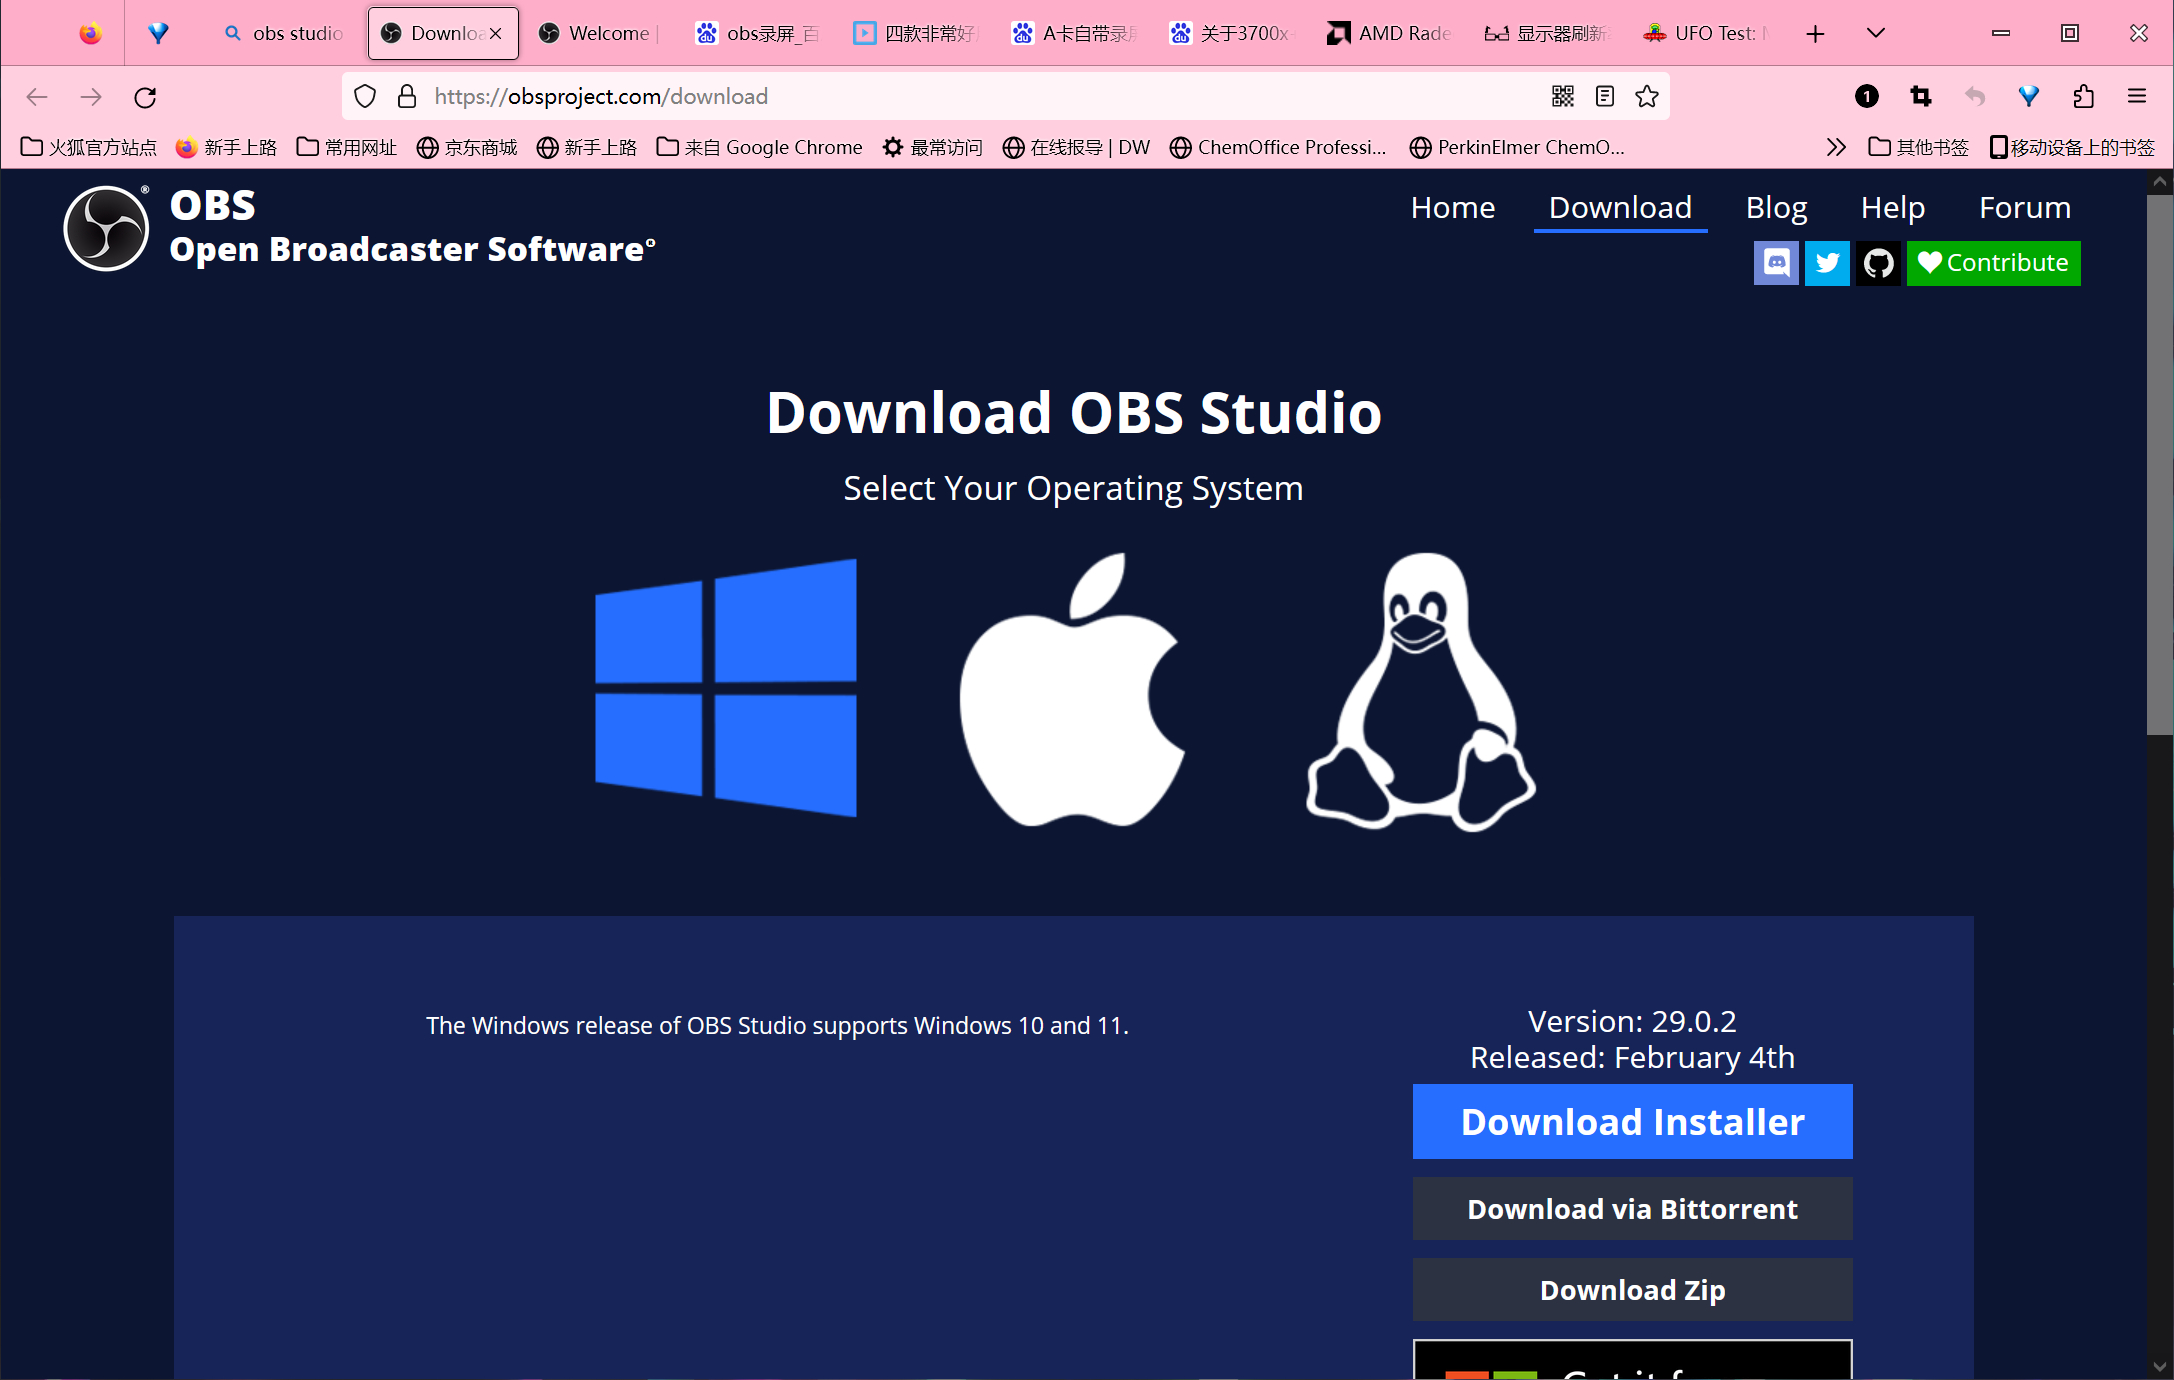Open the Download nav link

tap(1620, 207)
